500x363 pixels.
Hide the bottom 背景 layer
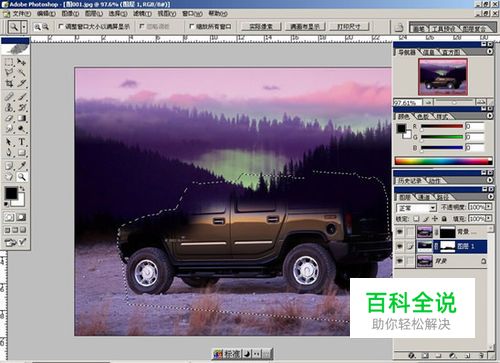point(399,261)
